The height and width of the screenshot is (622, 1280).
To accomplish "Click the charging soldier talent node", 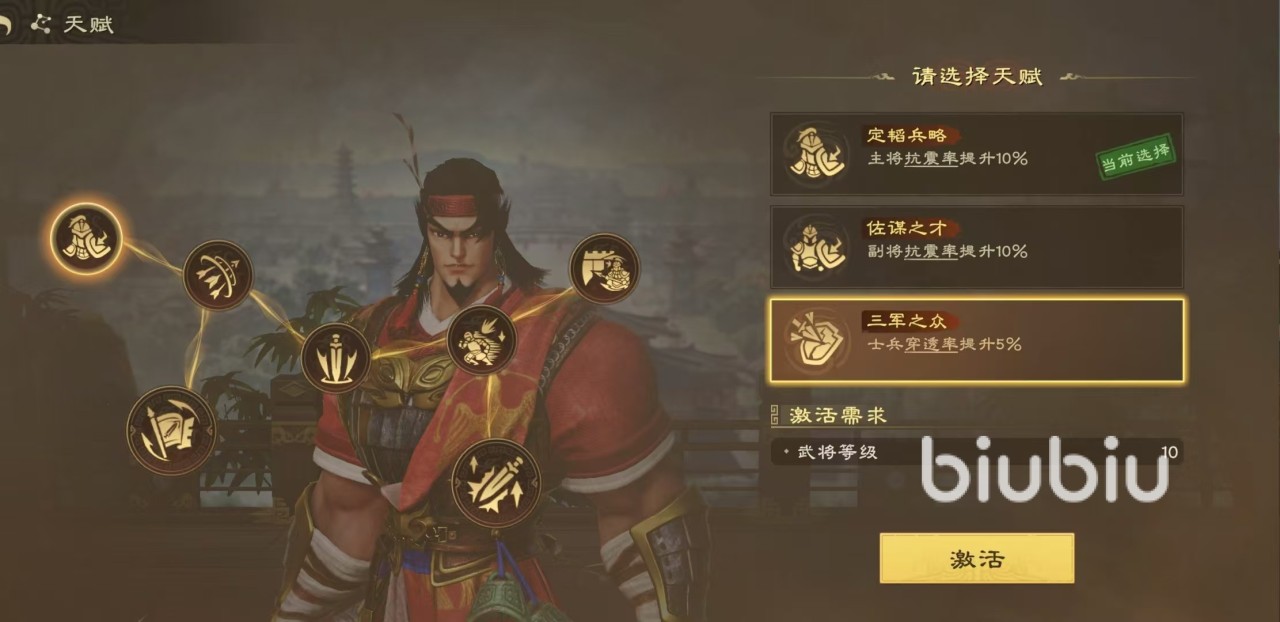I will coord(481,341).
